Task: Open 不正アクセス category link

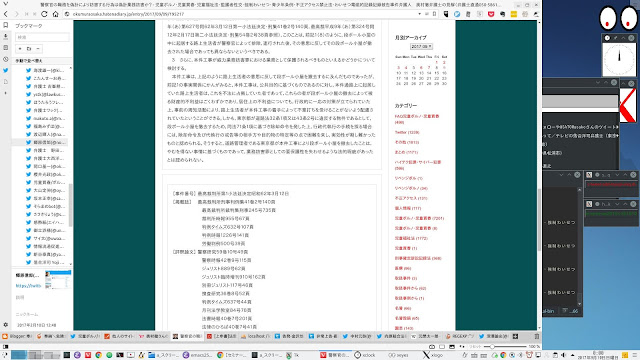Action: [x=411, y=198]
